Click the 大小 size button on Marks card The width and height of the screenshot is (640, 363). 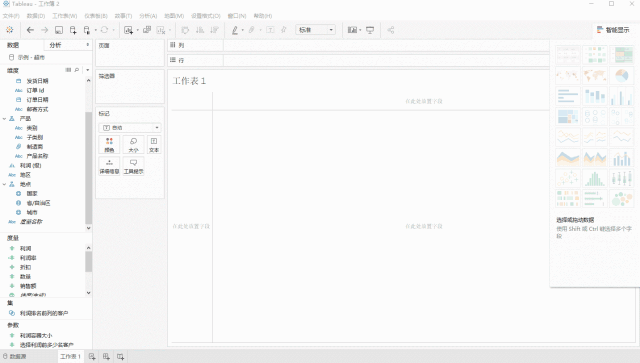pos(133,145)
